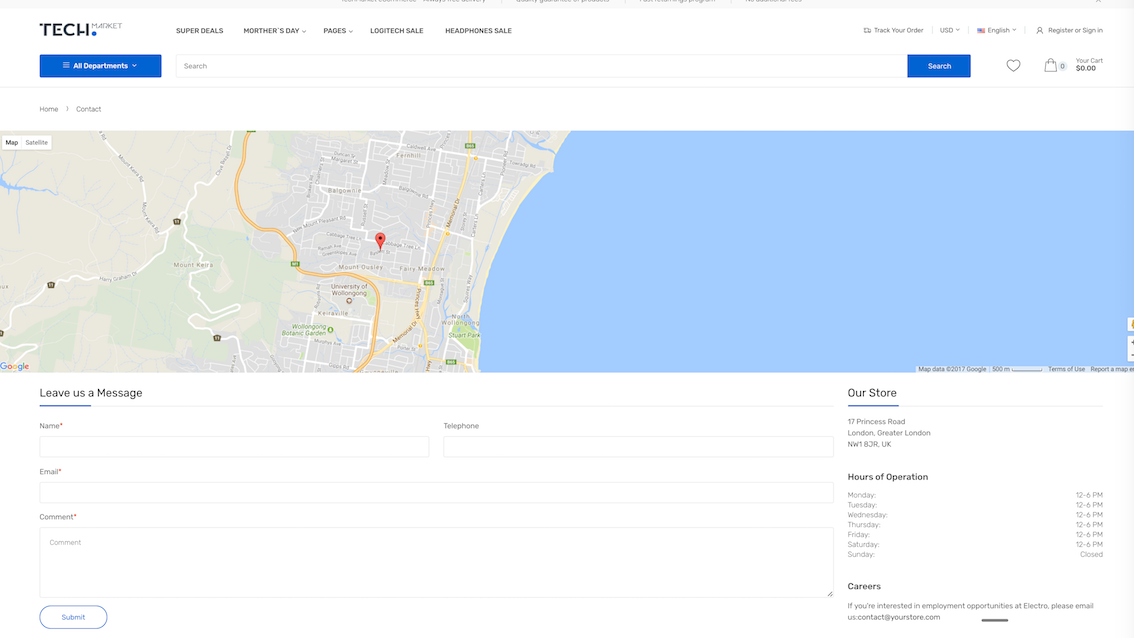Click Register or Sign in link

coord(1075,30)
